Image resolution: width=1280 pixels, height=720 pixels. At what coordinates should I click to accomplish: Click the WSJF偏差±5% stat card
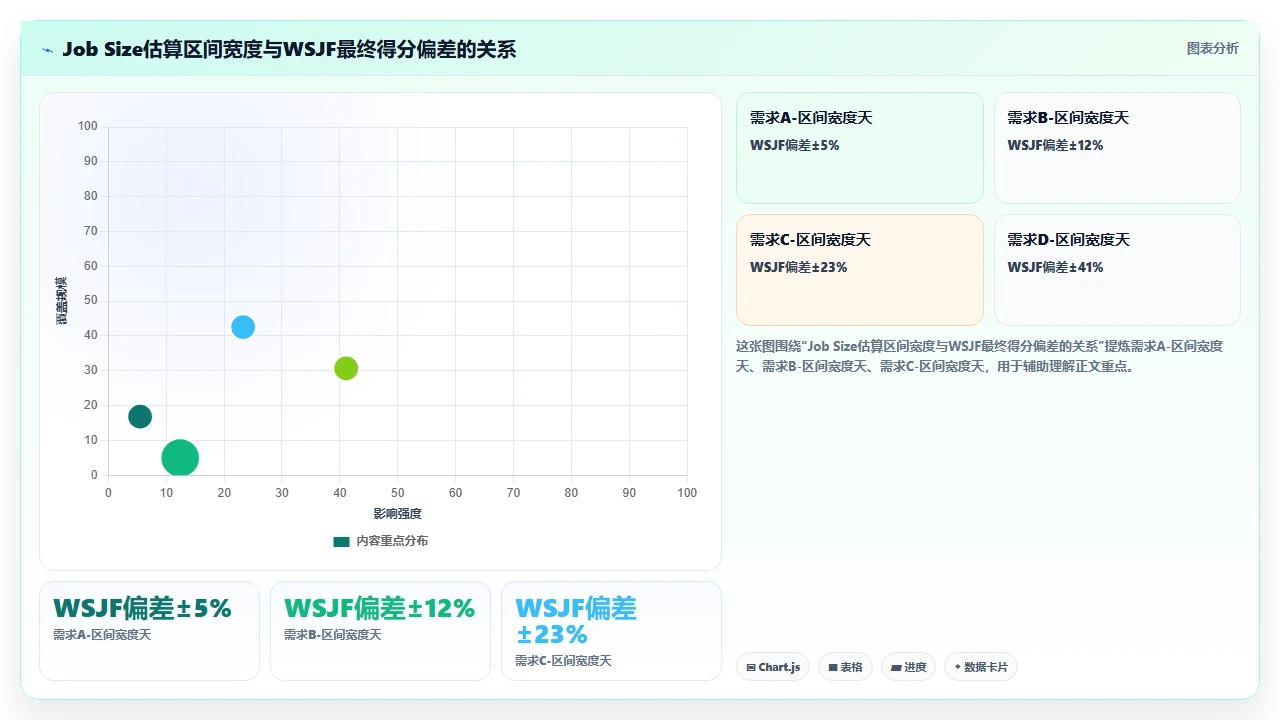(x=149, y=631)
